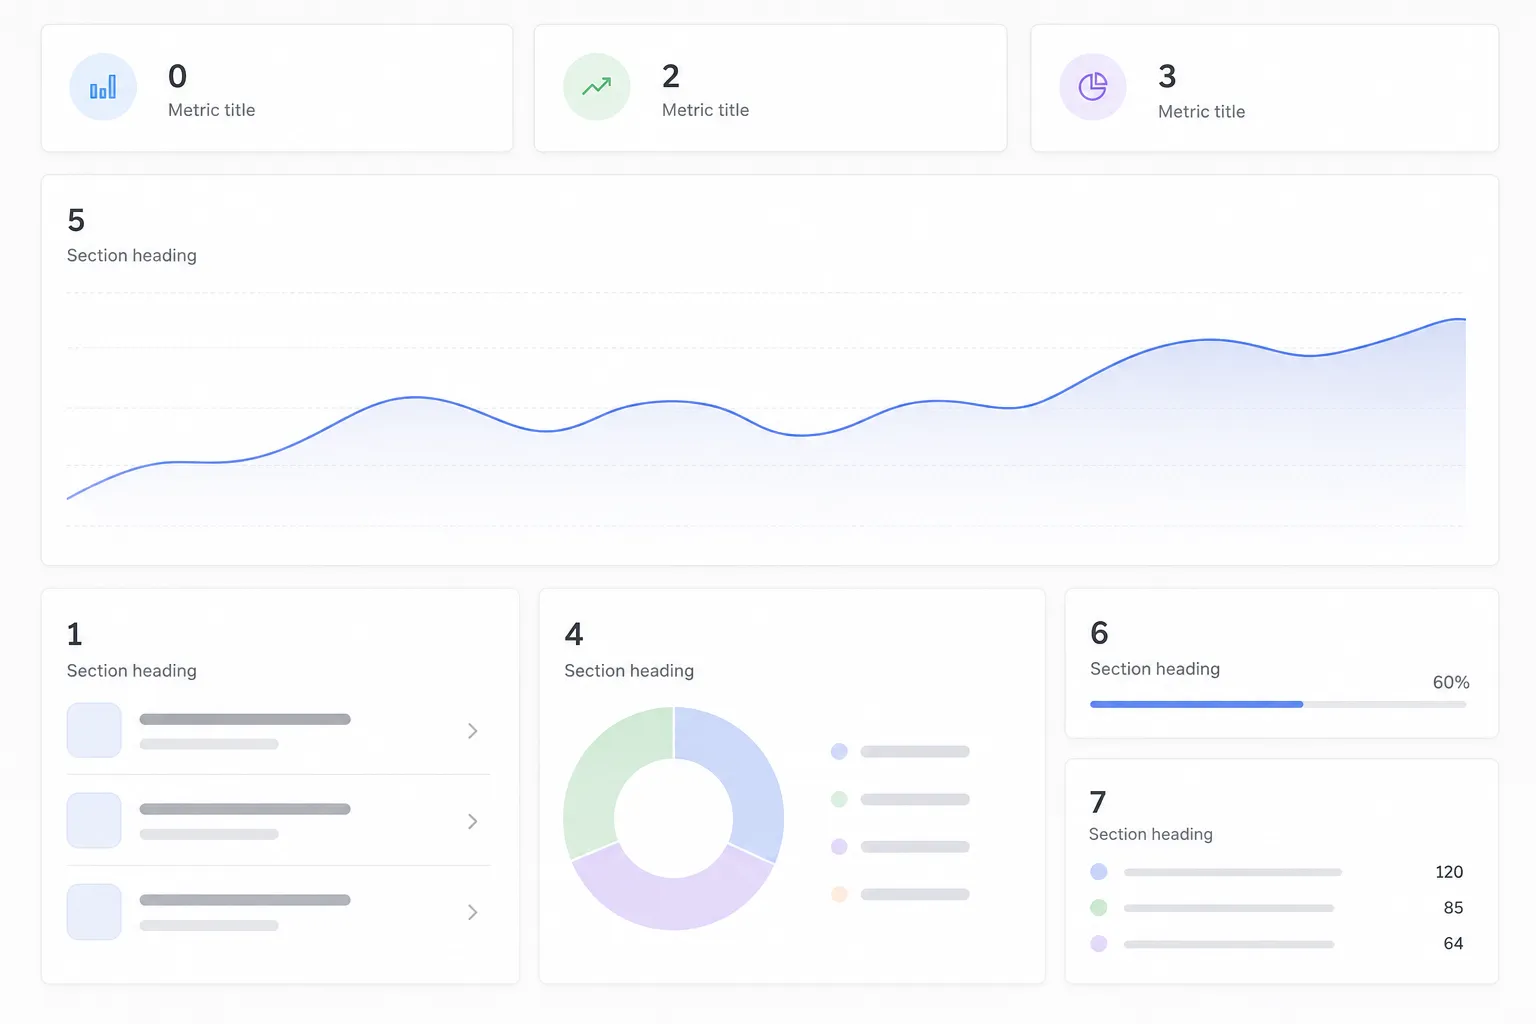
Task: Click the green legend dot beside donut chart
Action: [839, 799]
